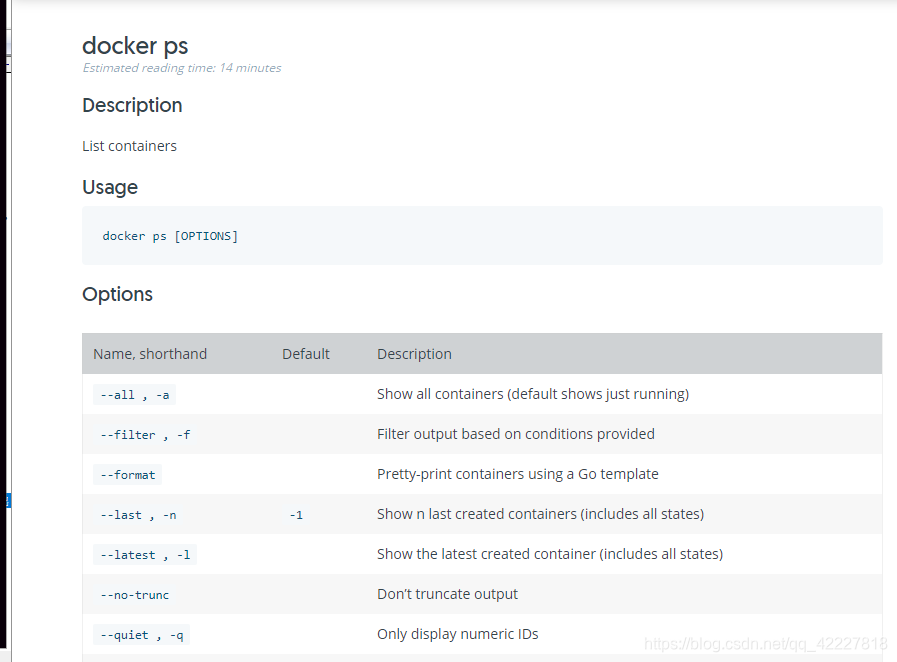The image size is (897, 662).
Task: Click the "Default" column header
Action: pos(305,354)
